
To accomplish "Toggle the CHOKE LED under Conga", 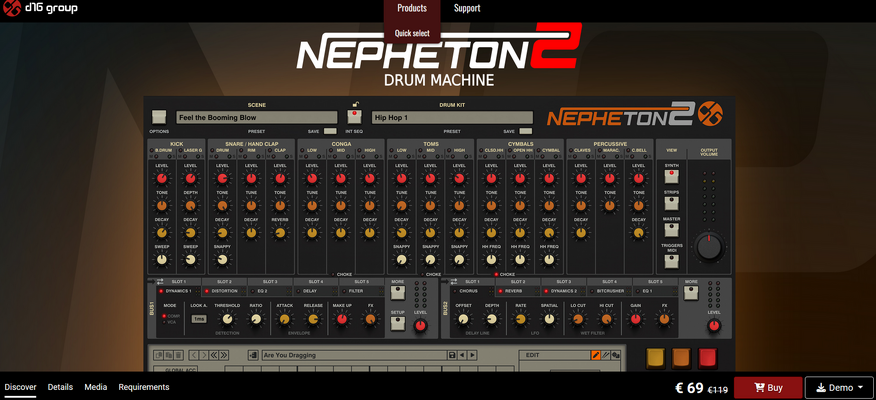I will (x=333, y=274).
